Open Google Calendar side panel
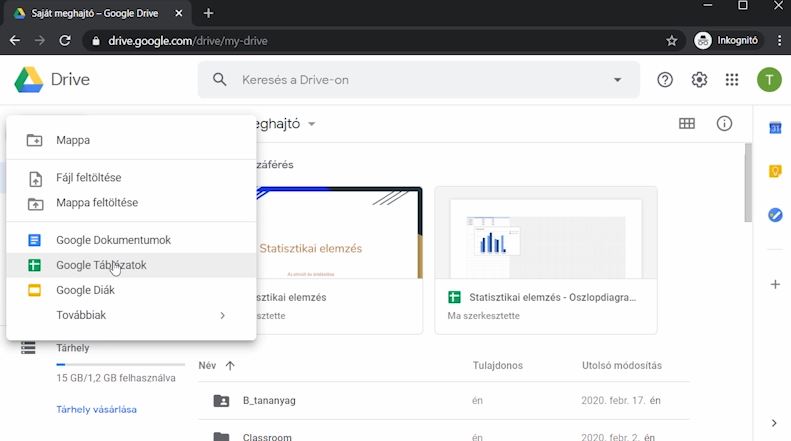The width and height of the screenshot is (791, 441). (x=775, y=128)
